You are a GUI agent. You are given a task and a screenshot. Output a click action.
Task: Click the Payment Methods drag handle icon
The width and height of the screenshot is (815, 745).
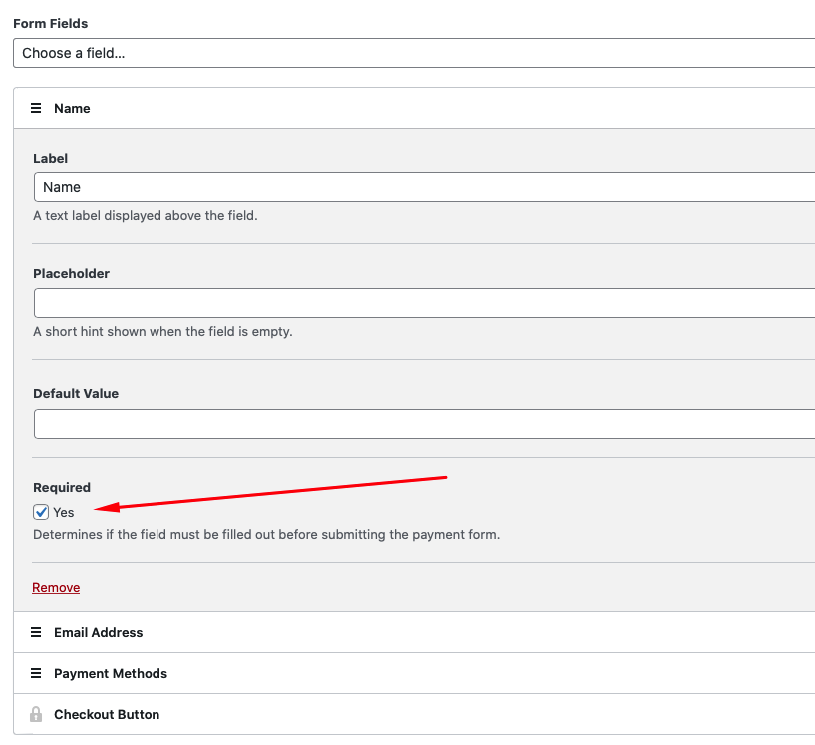pos(36,673)
